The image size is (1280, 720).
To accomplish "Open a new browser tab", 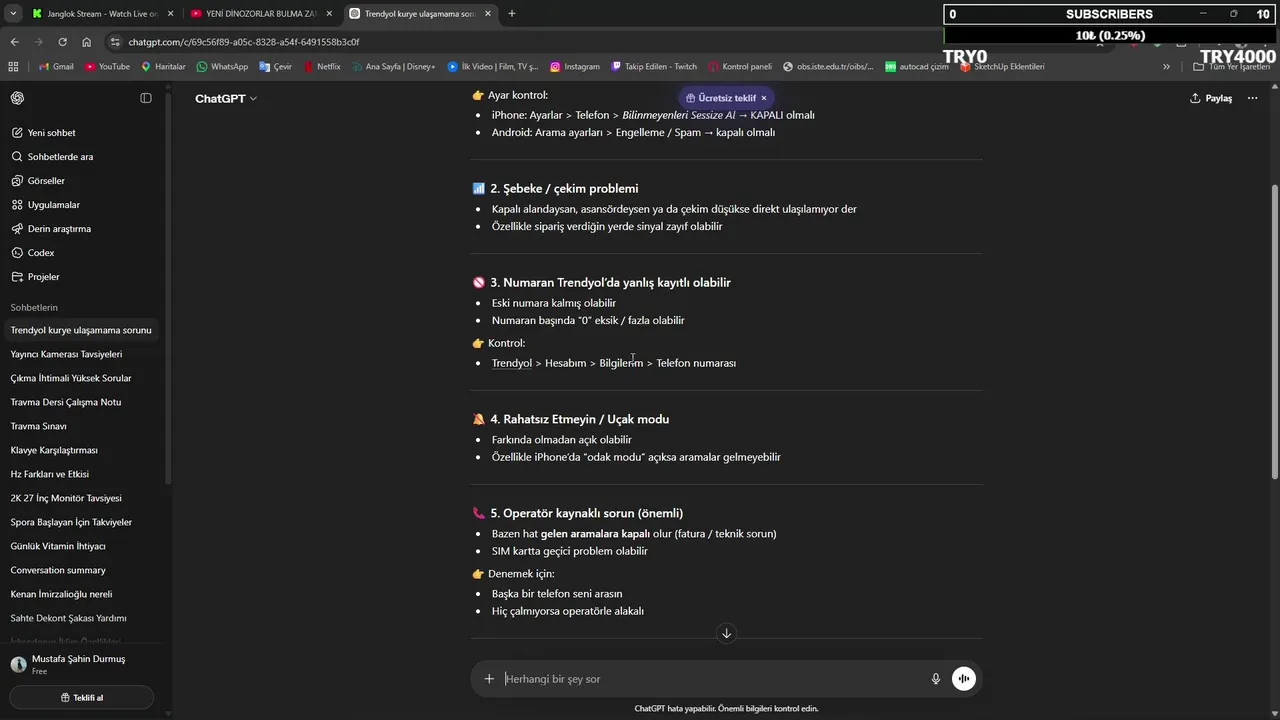I will click(x=511, y=14).
